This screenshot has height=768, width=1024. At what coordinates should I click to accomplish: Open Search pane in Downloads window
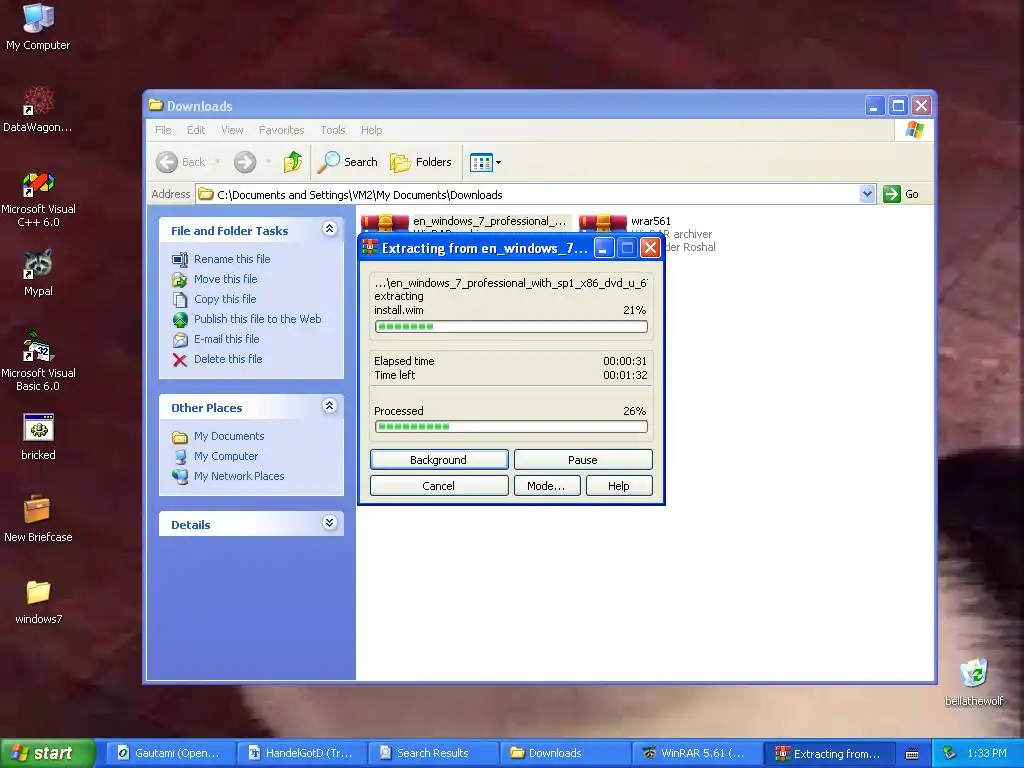347,162
